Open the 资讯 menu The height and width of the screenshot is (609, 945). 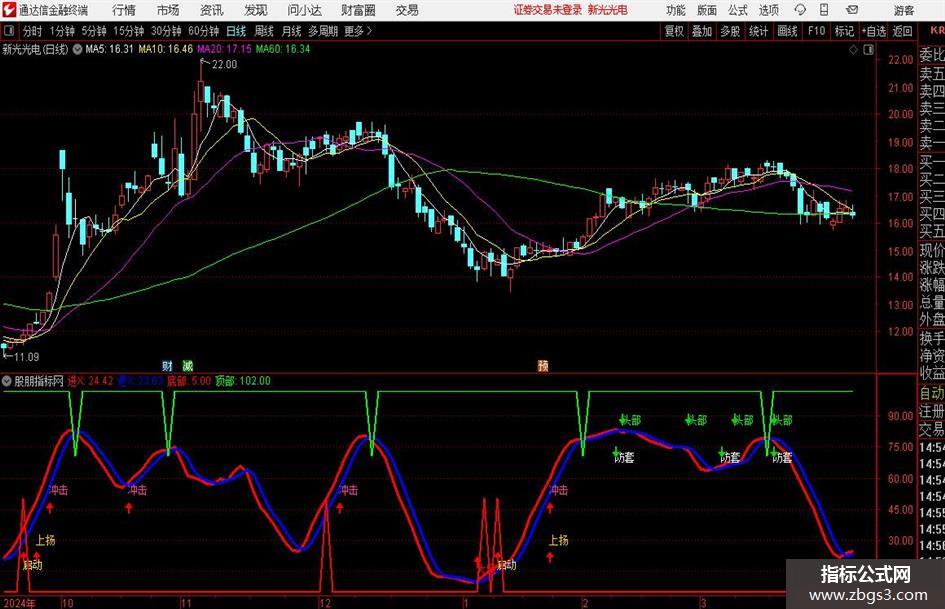(212, 10)
